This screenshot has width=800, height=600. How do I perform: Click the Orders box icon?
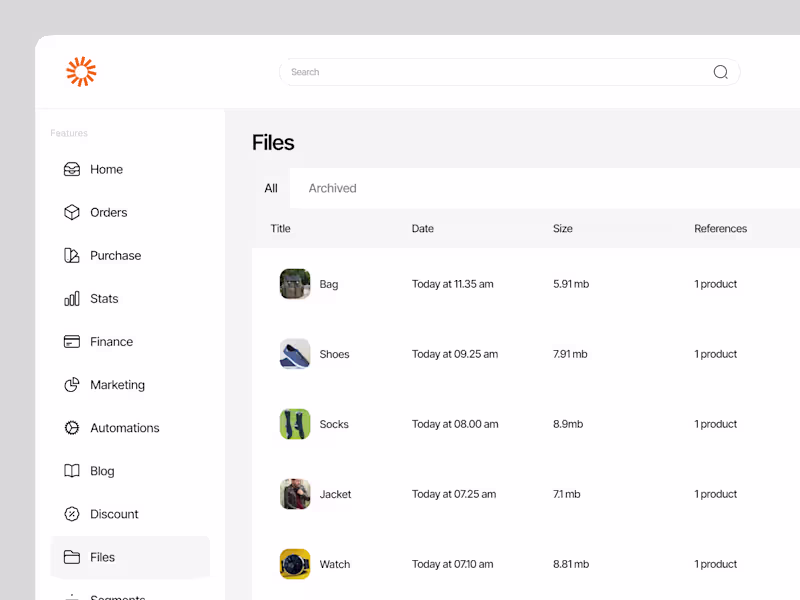pyautogui.click(x=72, y=212)
